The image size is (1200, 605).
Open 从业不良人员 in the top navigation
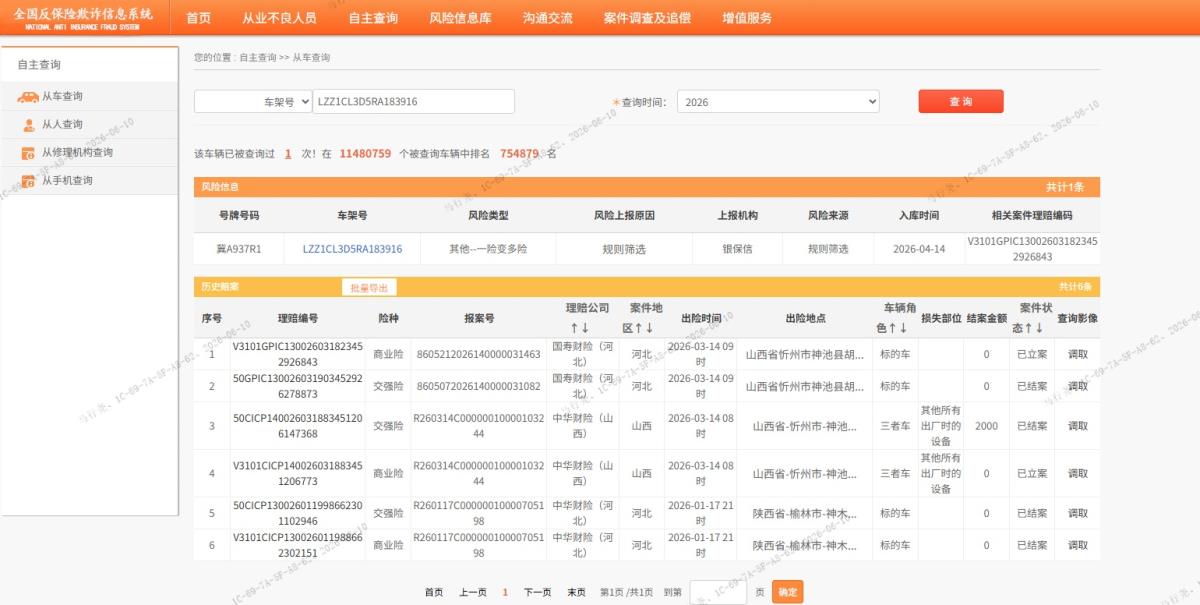coord(280,18)
